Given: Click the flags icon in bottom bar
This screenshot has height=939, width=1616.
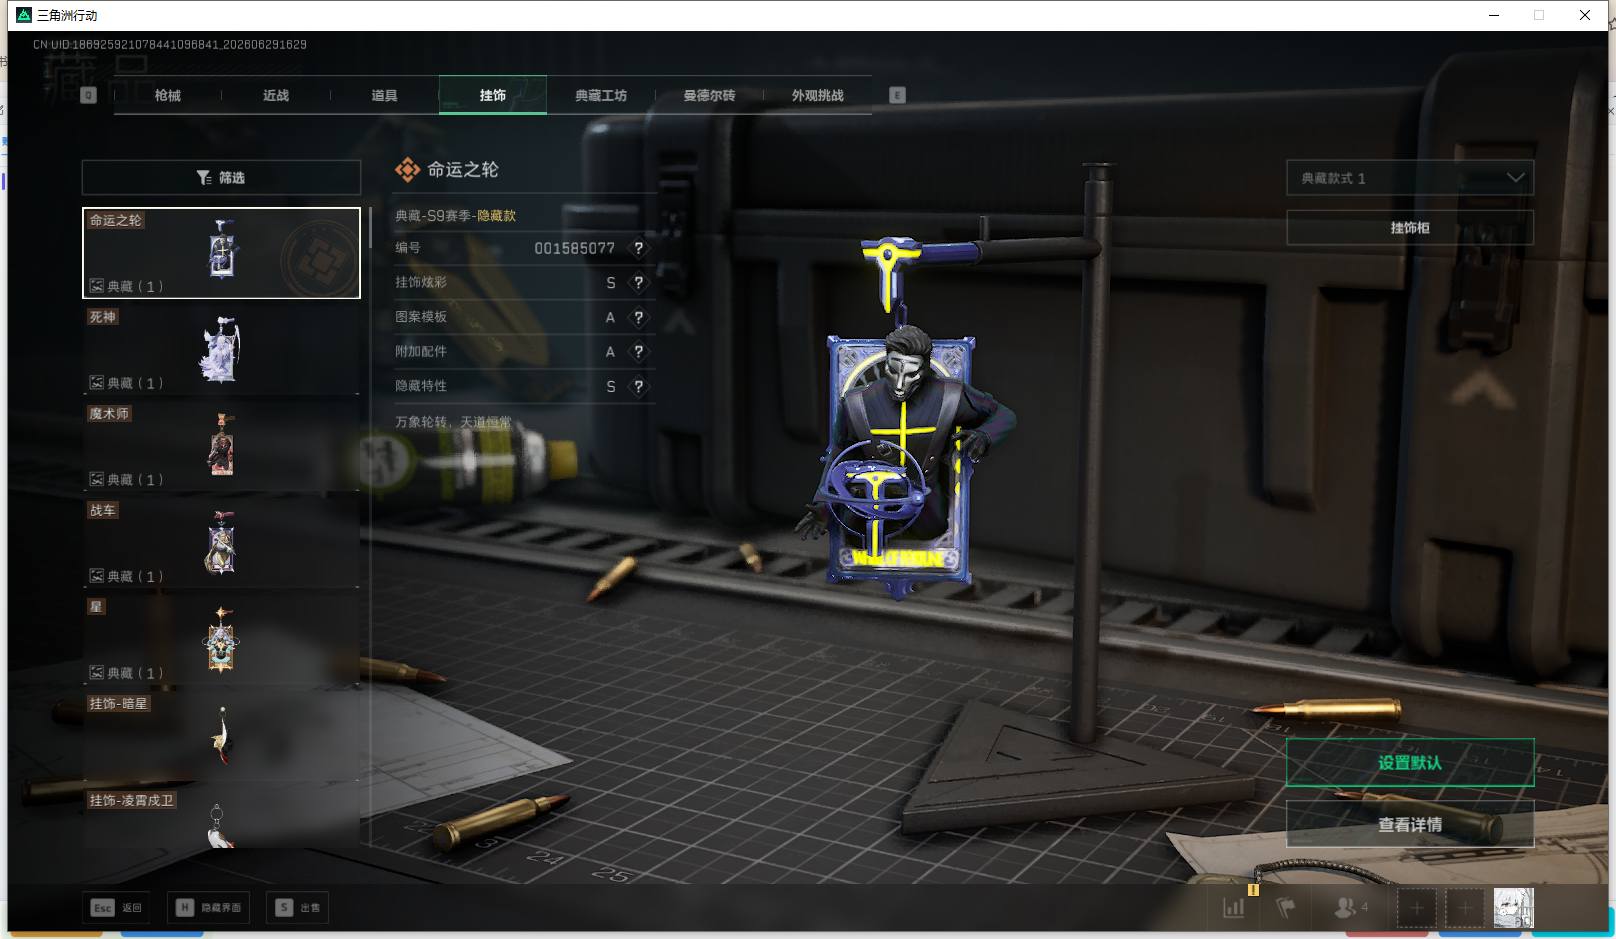Looking at the screenshot, I should pyautogui.click(x=1286, y=908).
